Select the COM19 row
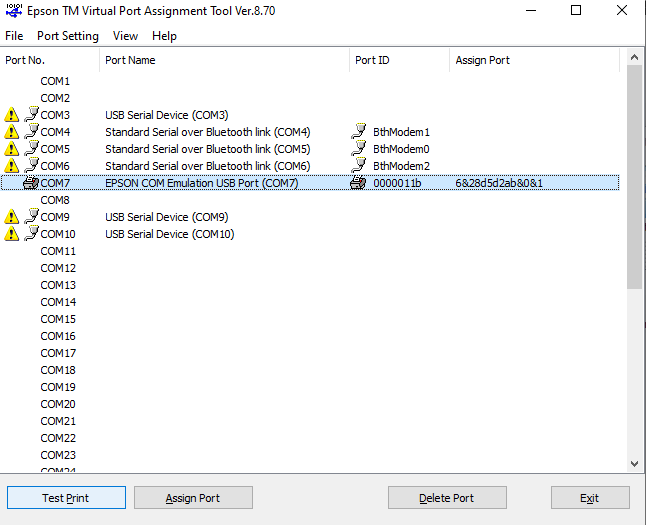646x525 pixels. tap(310, 387)
